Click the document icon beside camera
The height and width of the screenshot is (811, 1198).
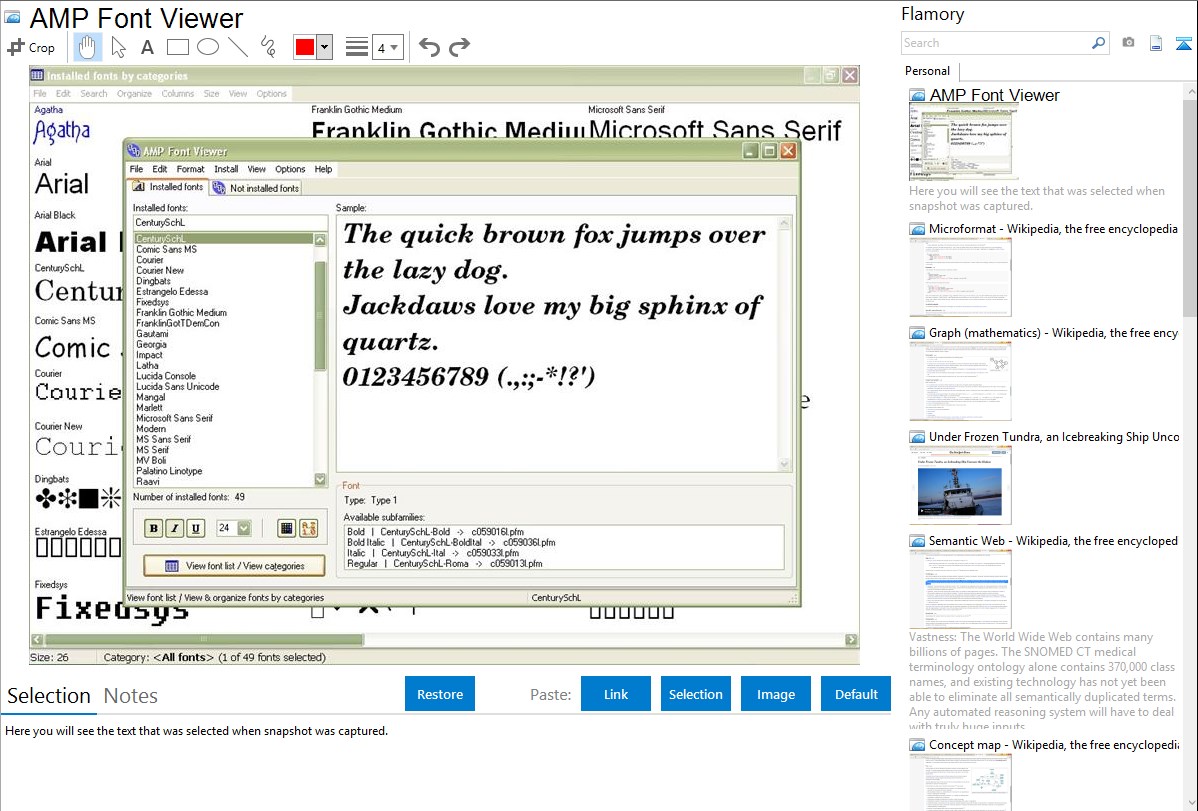[x=1156, y=43]
